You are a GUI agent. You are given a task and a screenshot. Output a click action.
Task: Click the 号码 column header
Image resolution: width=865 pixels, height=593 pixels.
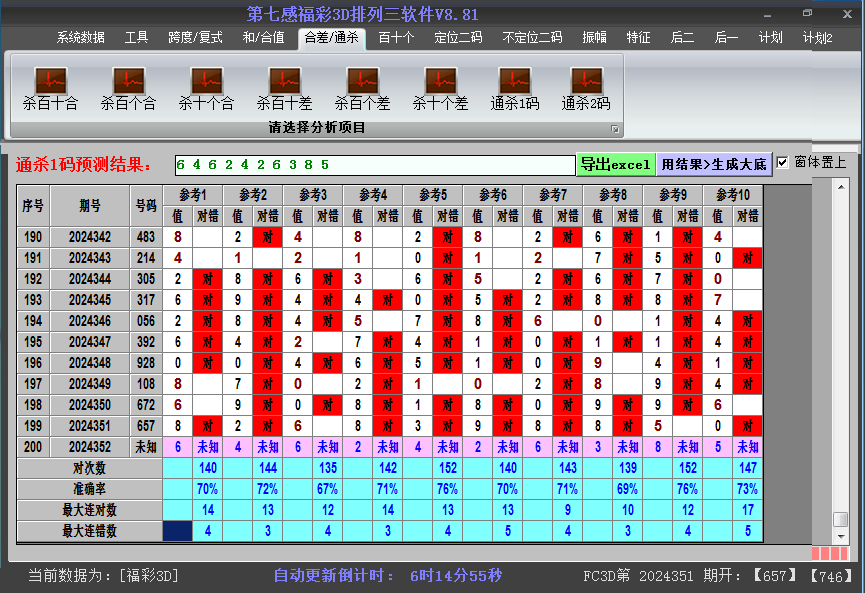pos(146,206)
